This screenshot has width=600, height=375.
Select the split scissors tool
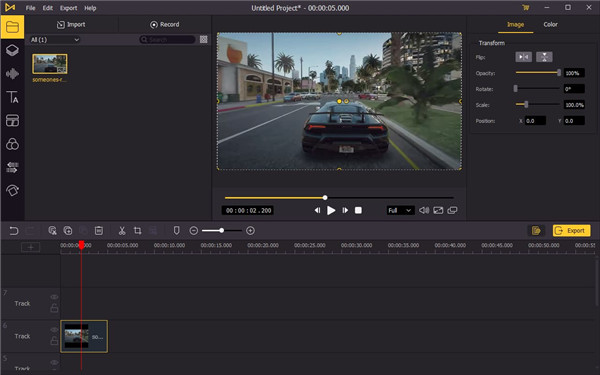(x=122, y=230)
